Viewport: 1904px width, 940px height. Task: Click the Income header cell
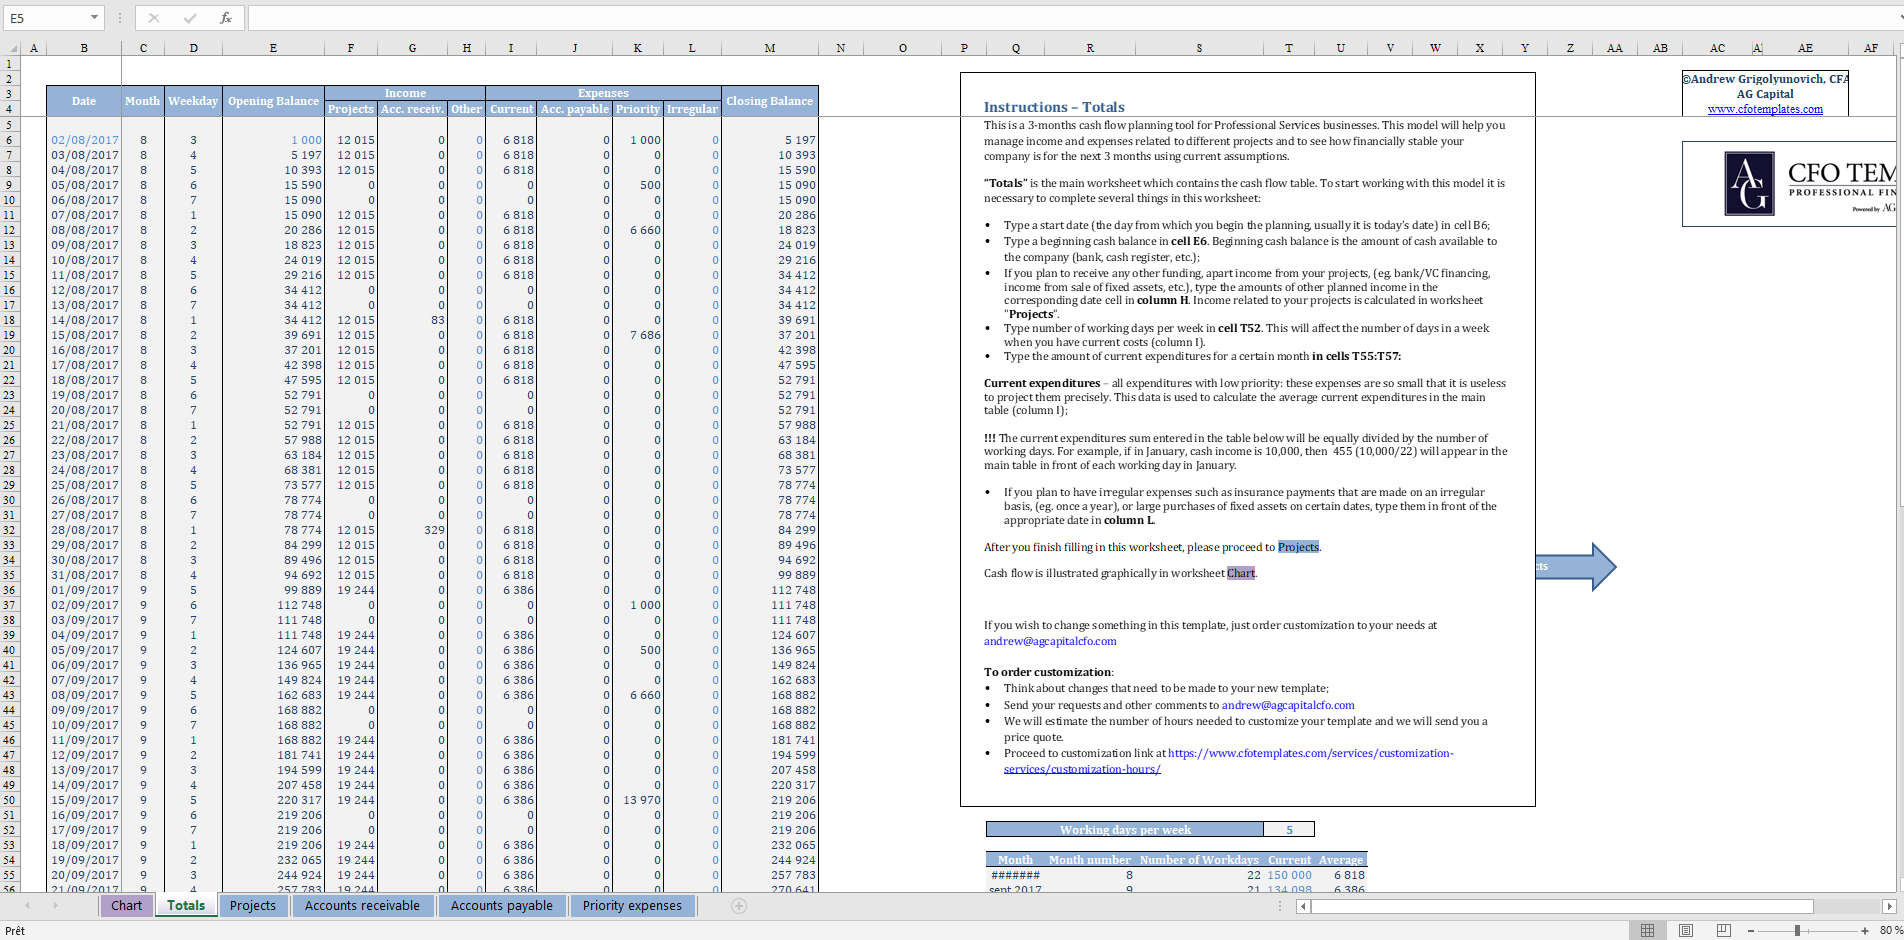coord(405,93)
